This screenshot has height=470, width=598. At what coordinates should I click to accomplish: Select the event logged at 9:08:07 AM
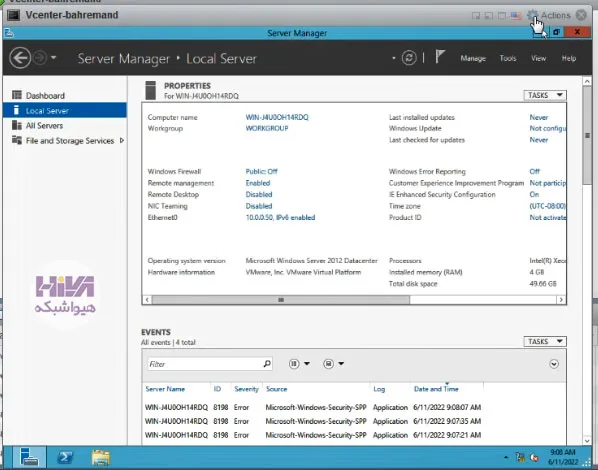coord(313,407)
